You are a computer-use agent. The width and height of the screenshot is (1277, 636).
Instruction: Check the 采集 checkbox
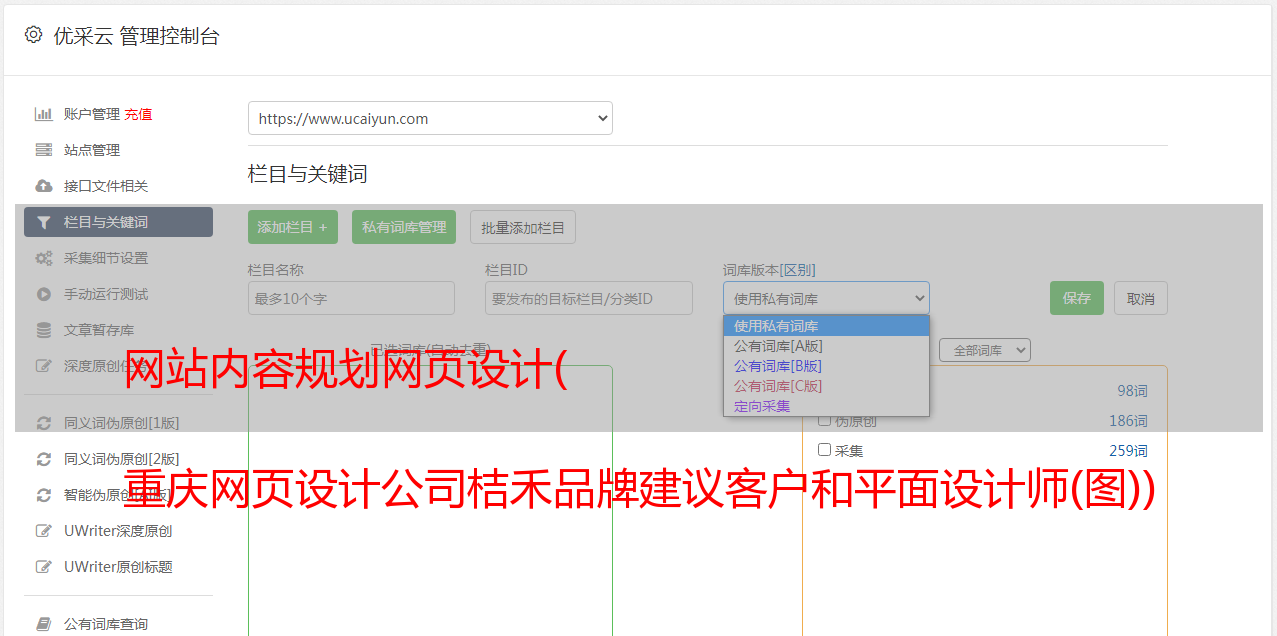[825, 449]
